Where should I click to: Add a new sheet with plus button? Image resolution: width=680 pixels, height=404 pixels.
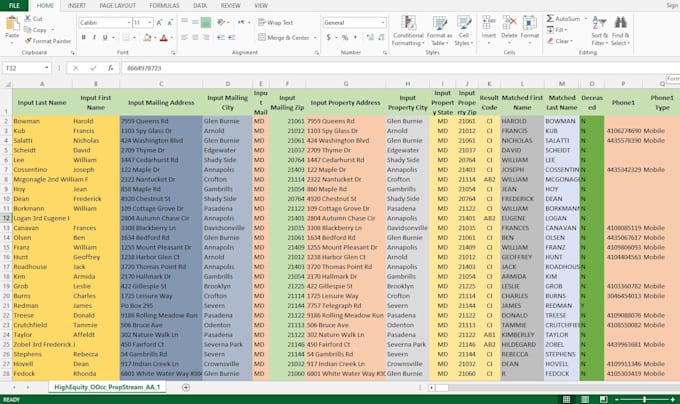tap(186, 388)
